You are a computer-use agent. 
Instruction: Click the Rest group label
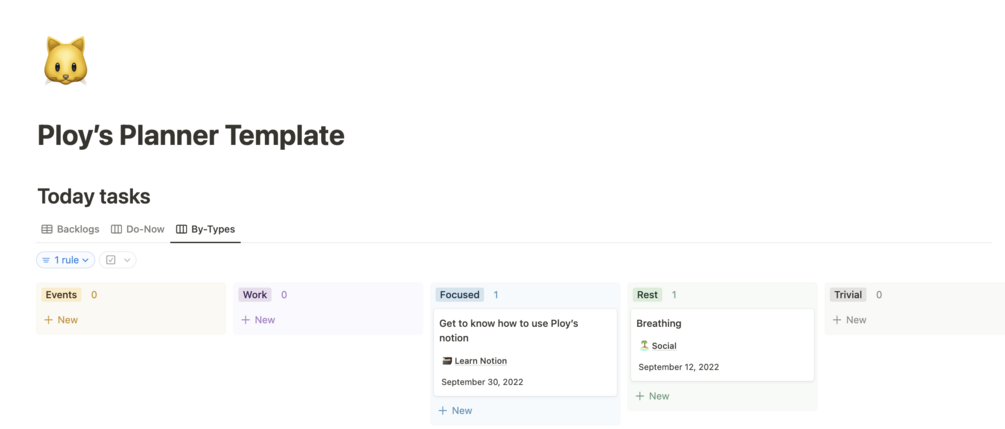pos(647,295)
